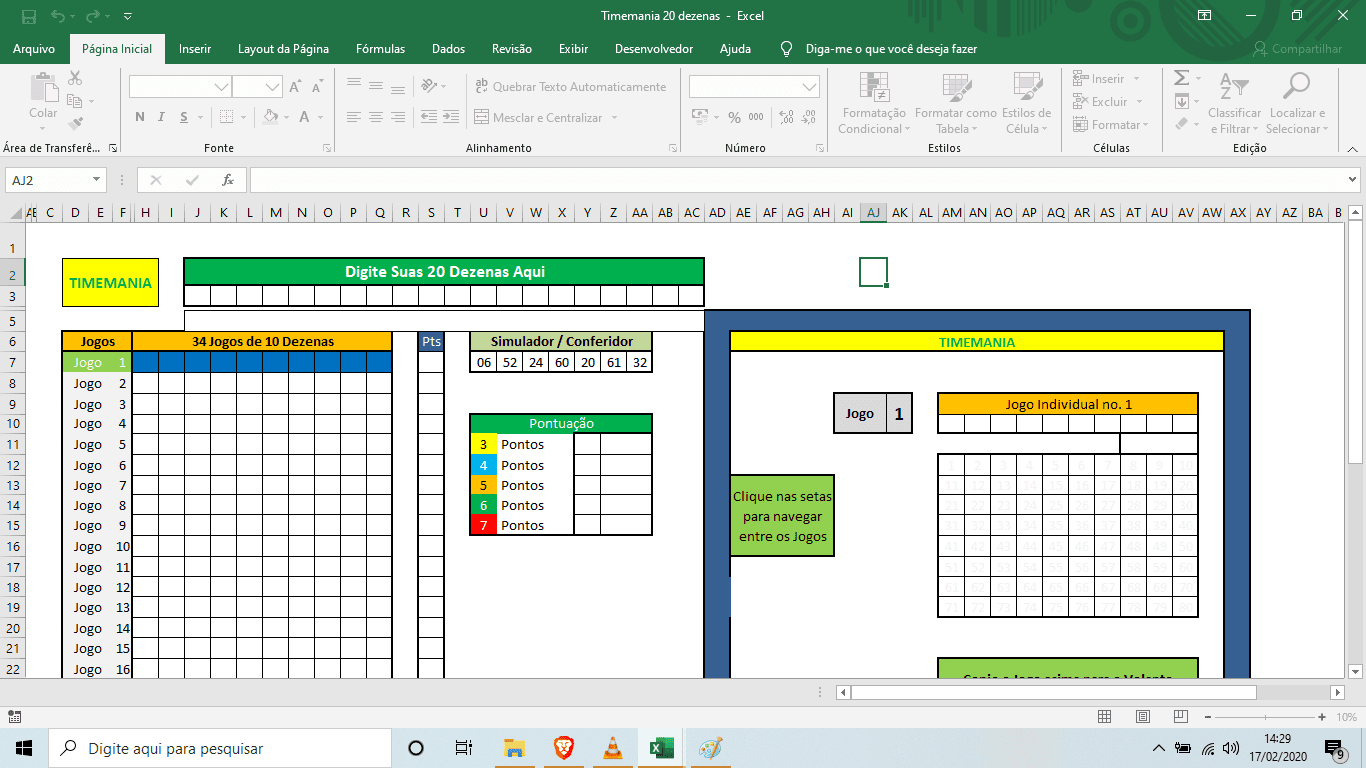1366x768 pixels.
Task: Open Estilos de Célula gallery
Action: pos(1026,103)
